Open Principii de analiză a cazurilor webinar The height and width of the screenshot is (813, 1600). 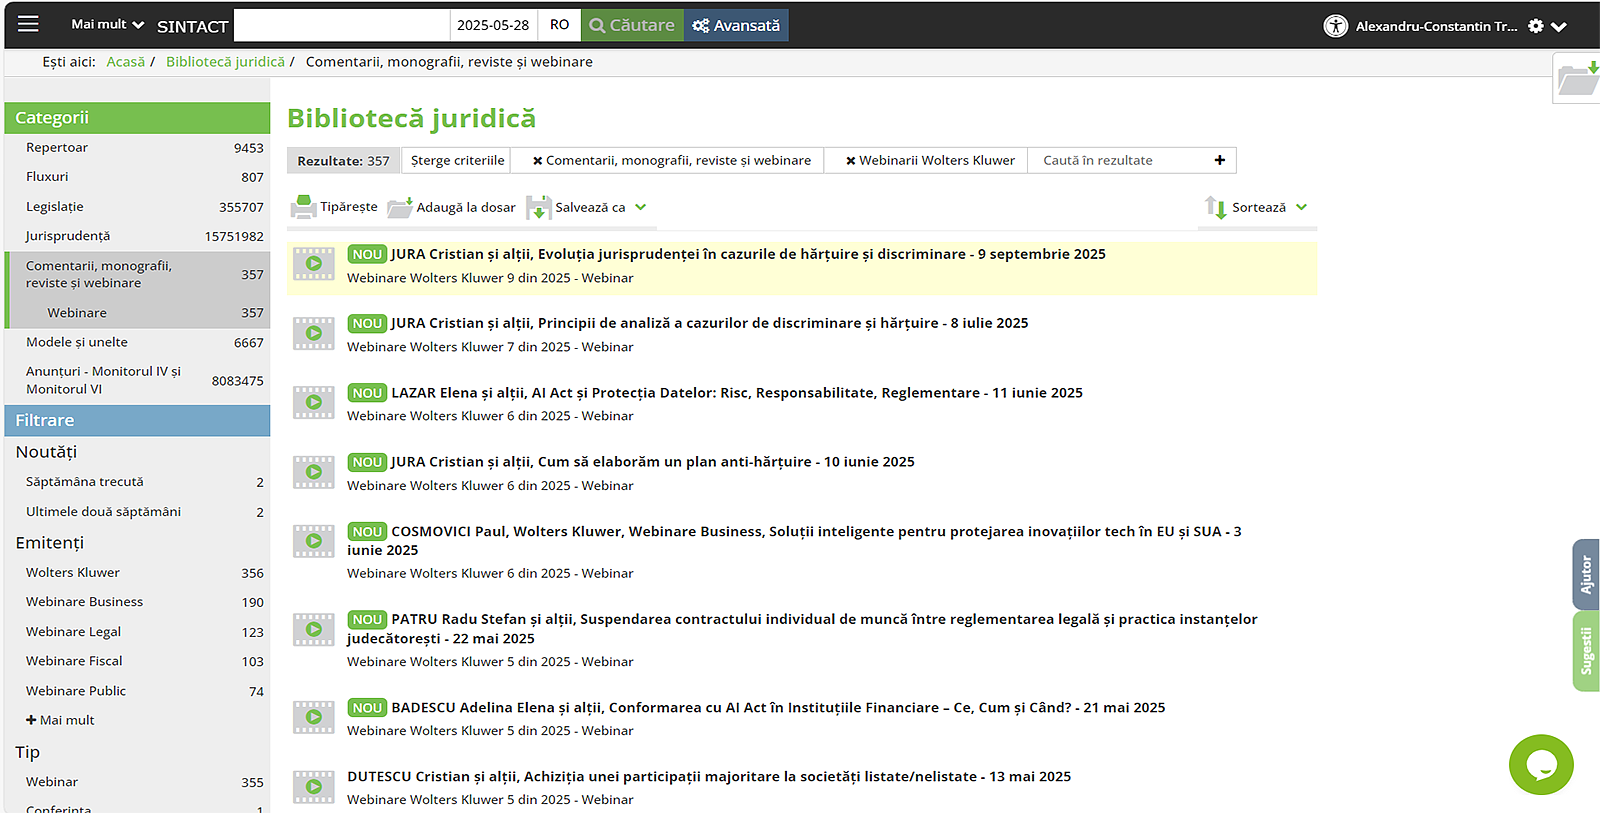point(710,323)
